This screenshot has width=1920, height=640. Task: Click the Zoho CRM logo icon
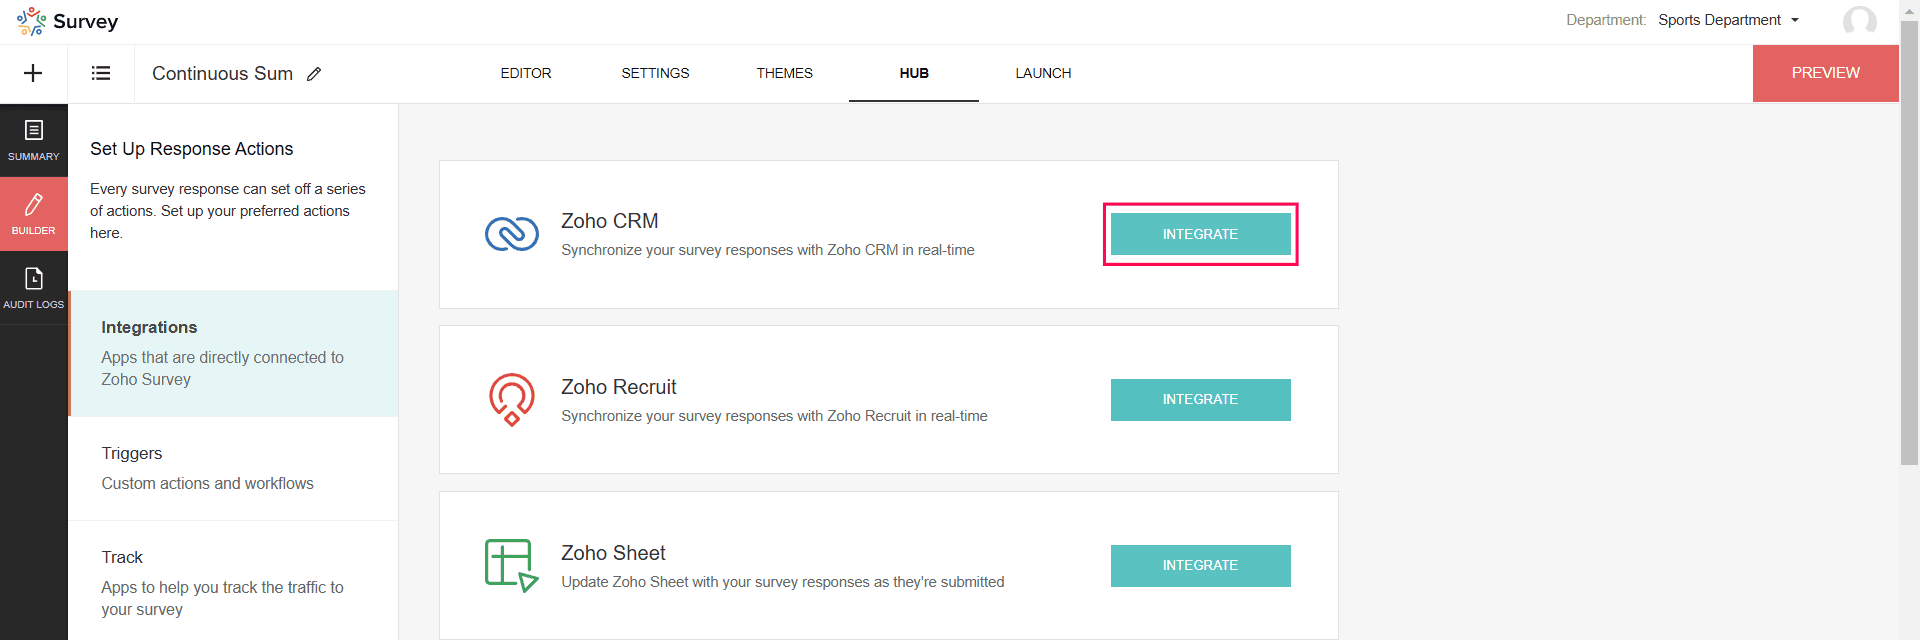point(512,234)
